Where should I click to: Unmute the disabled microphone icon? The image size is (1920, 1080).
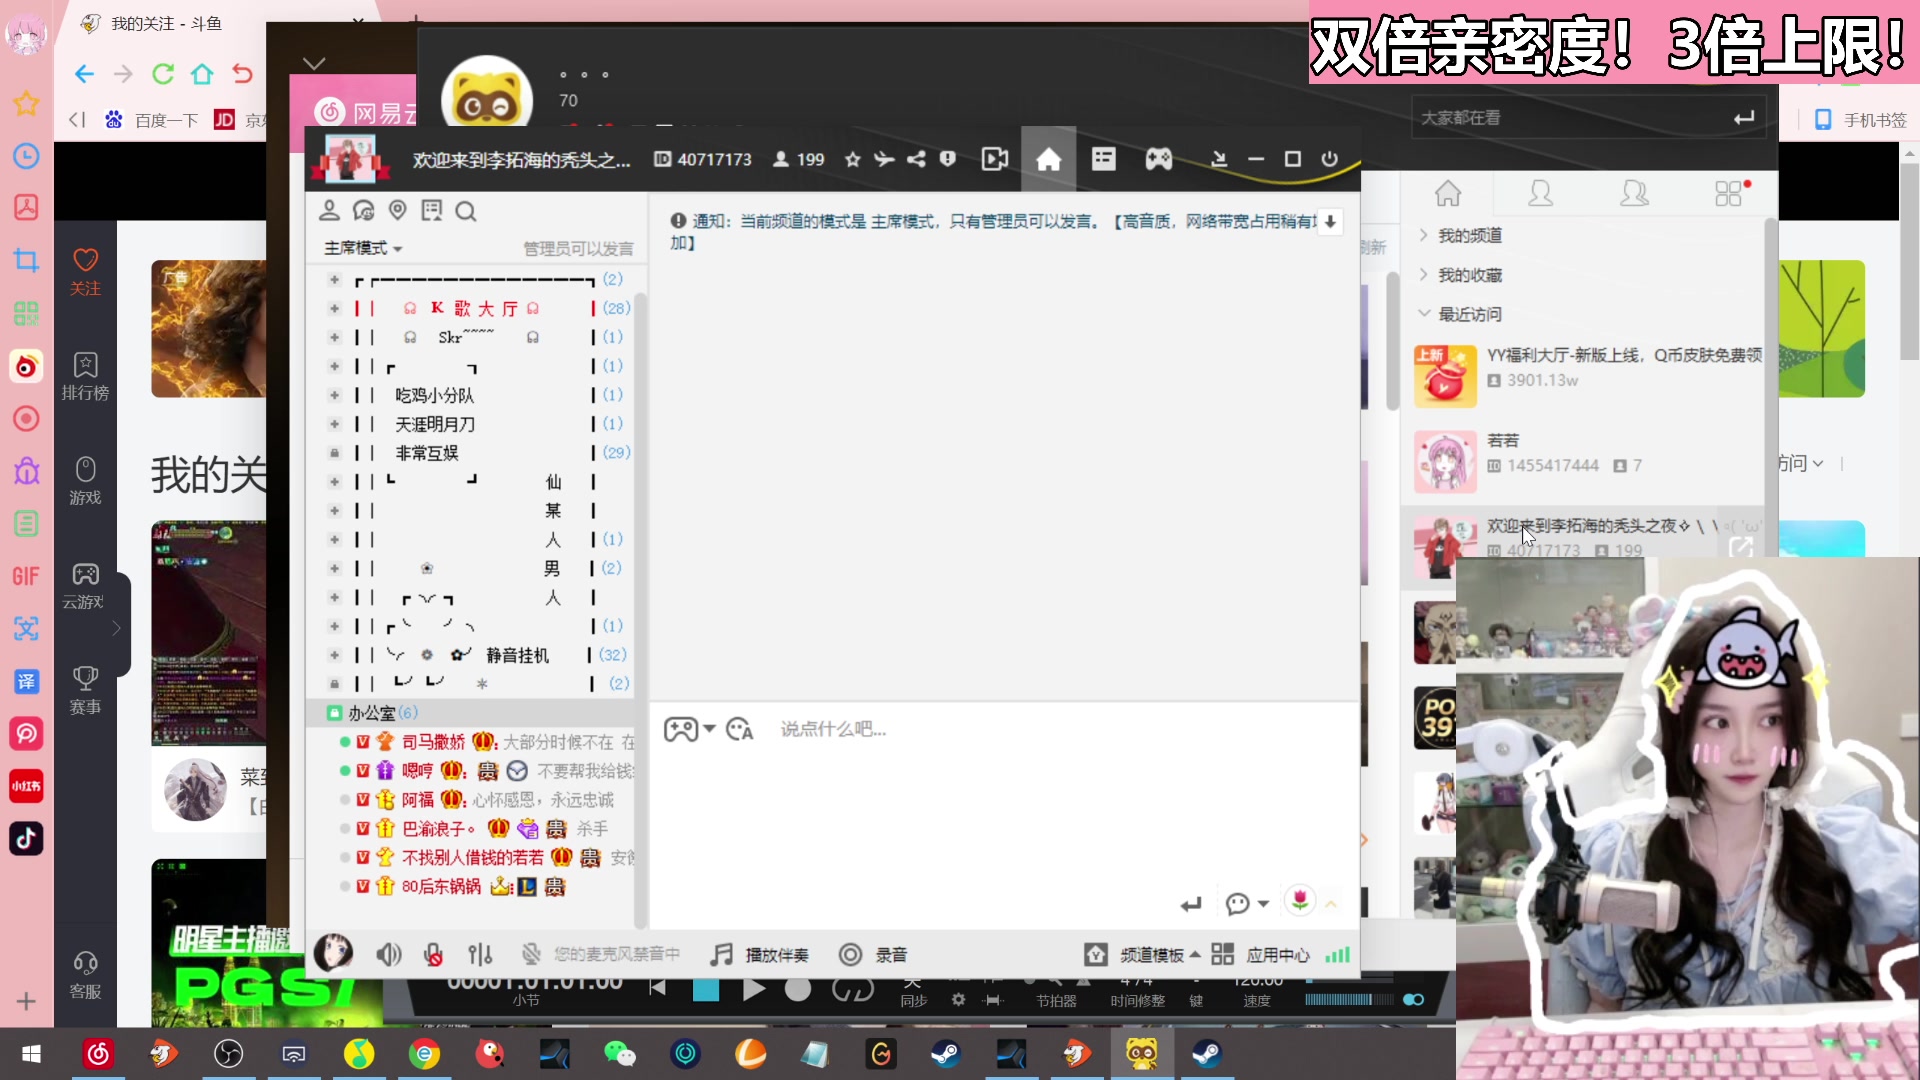434,954
